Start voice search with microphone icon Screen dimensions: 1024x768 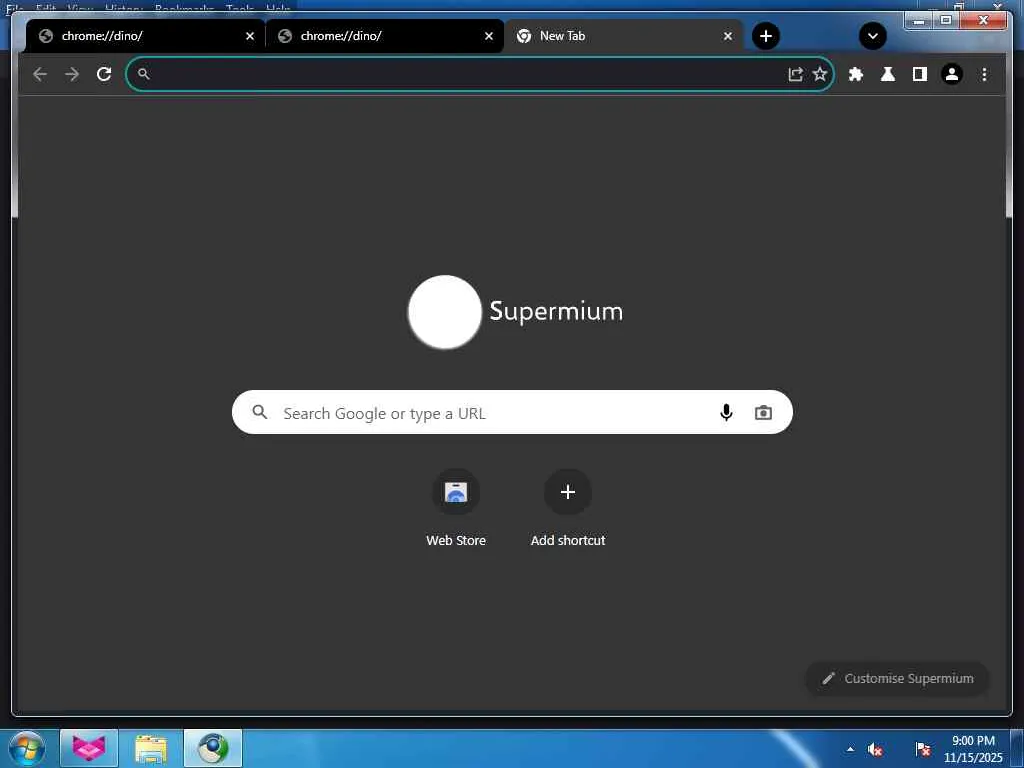click(726, 412)
